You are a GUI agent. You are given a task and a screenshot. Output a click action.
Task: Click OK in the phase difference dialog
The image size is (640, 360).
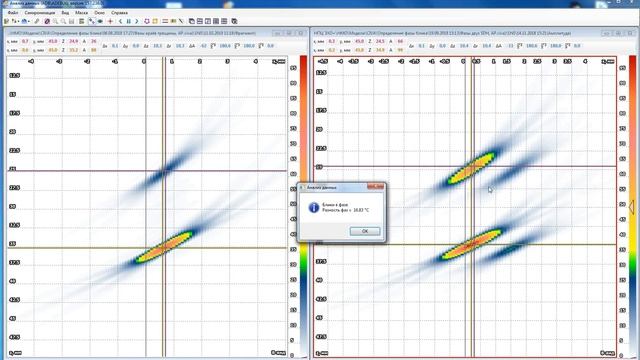pos(365,231)
